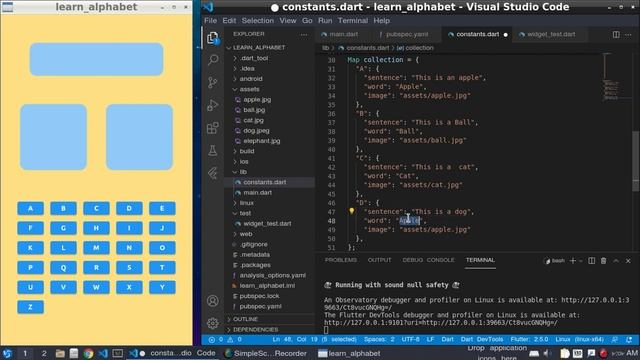Open editor more actions ellipsis

[x=628, y=35]
